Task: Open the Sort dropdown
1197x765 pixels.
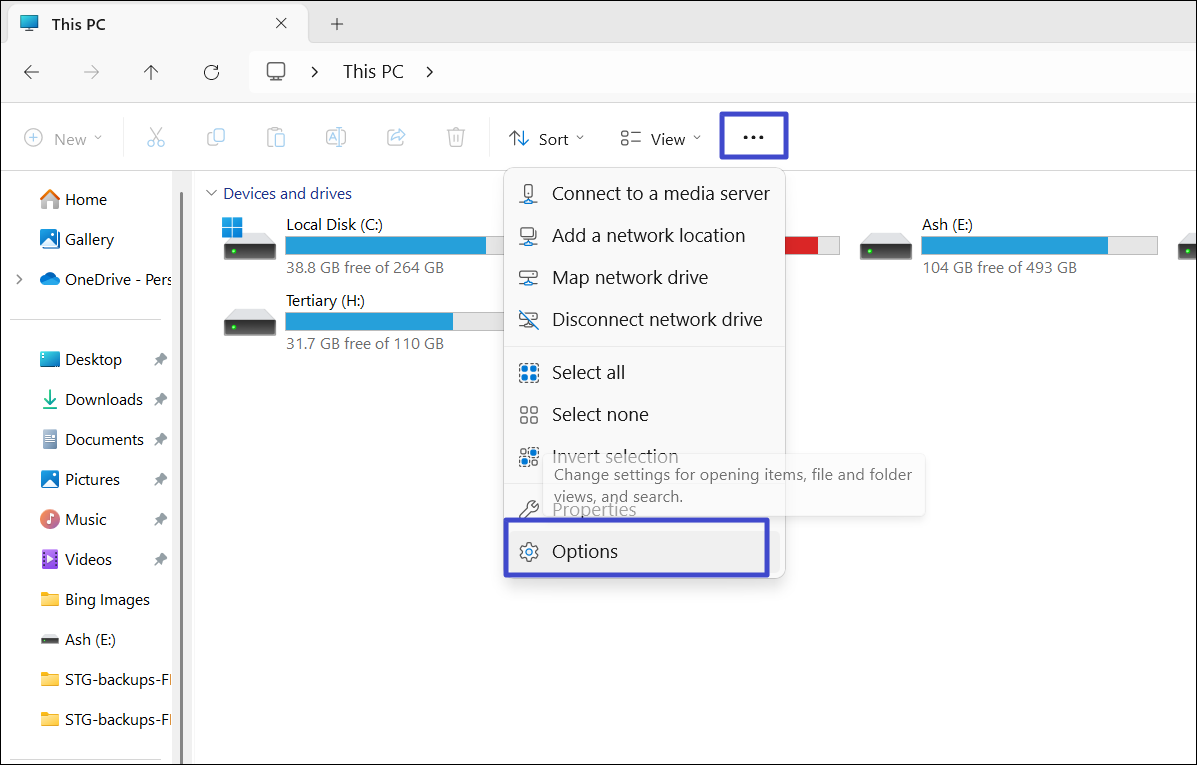Action: (546, 139)
